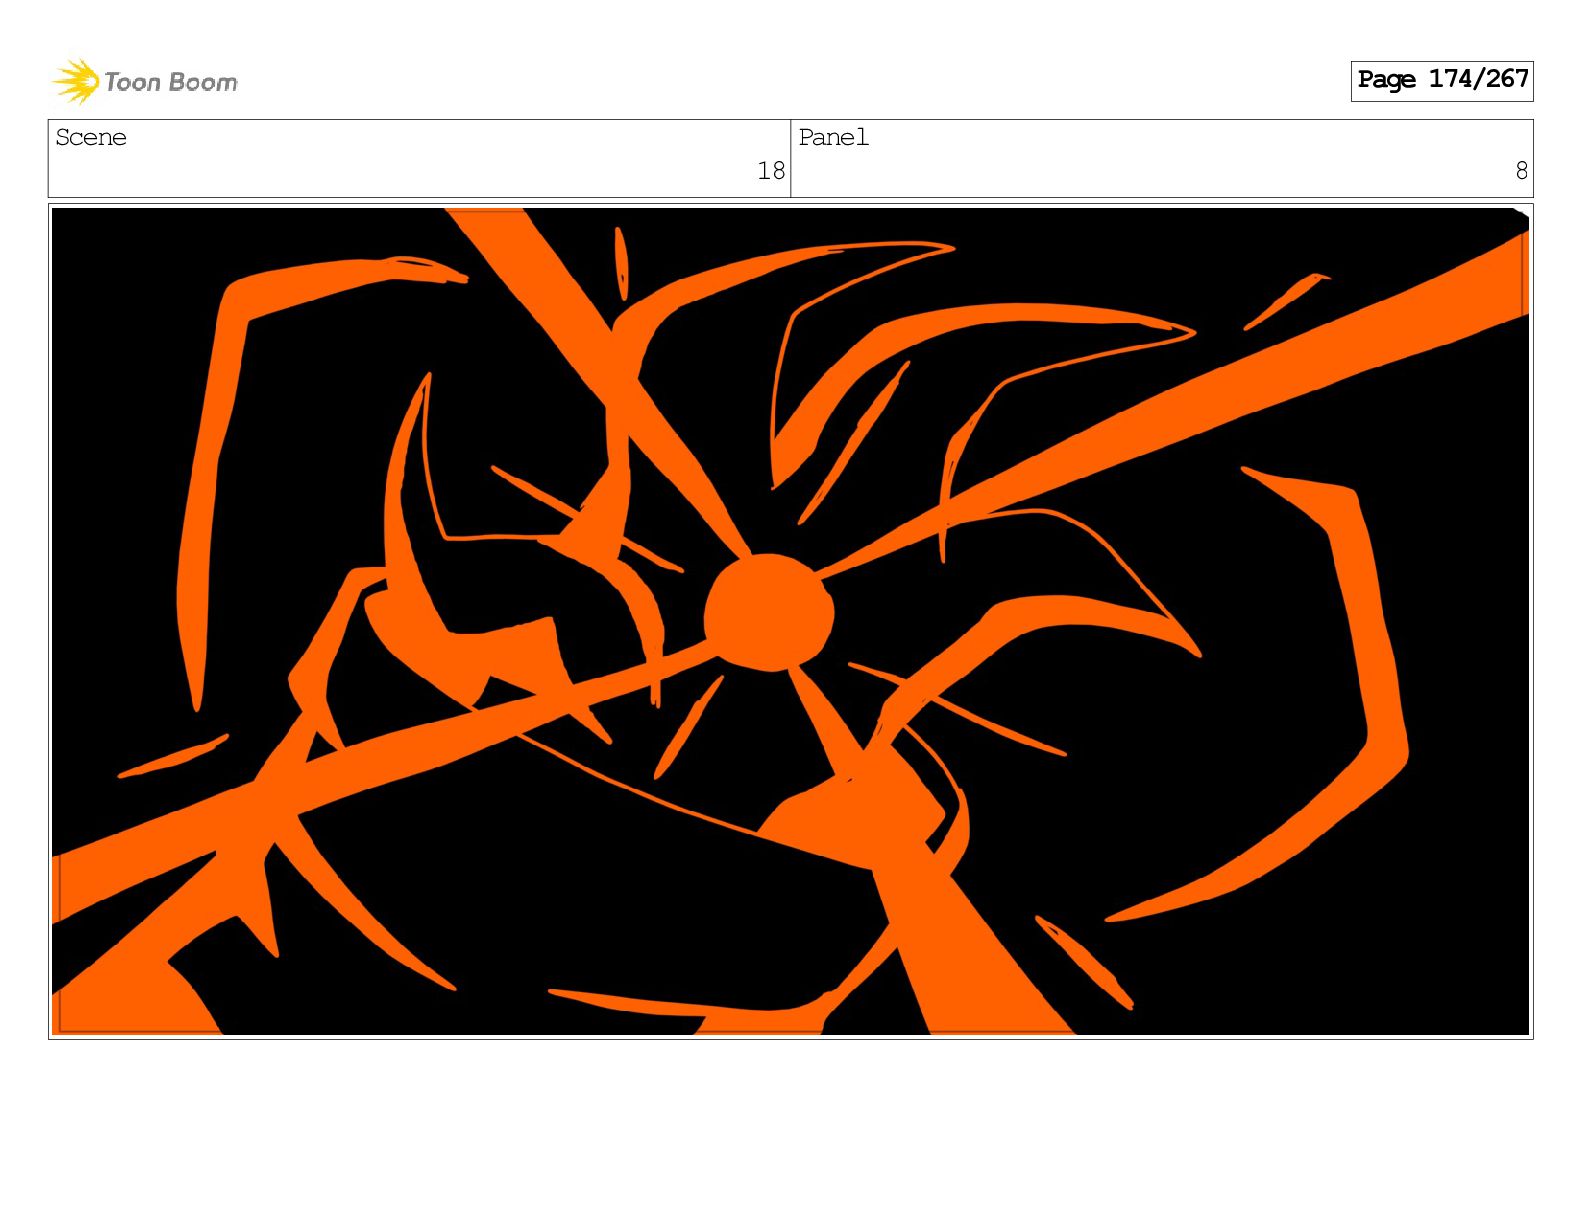Click the Page 174/267 indicator
1584x1224 pixels.
[x=1442, y=80]
